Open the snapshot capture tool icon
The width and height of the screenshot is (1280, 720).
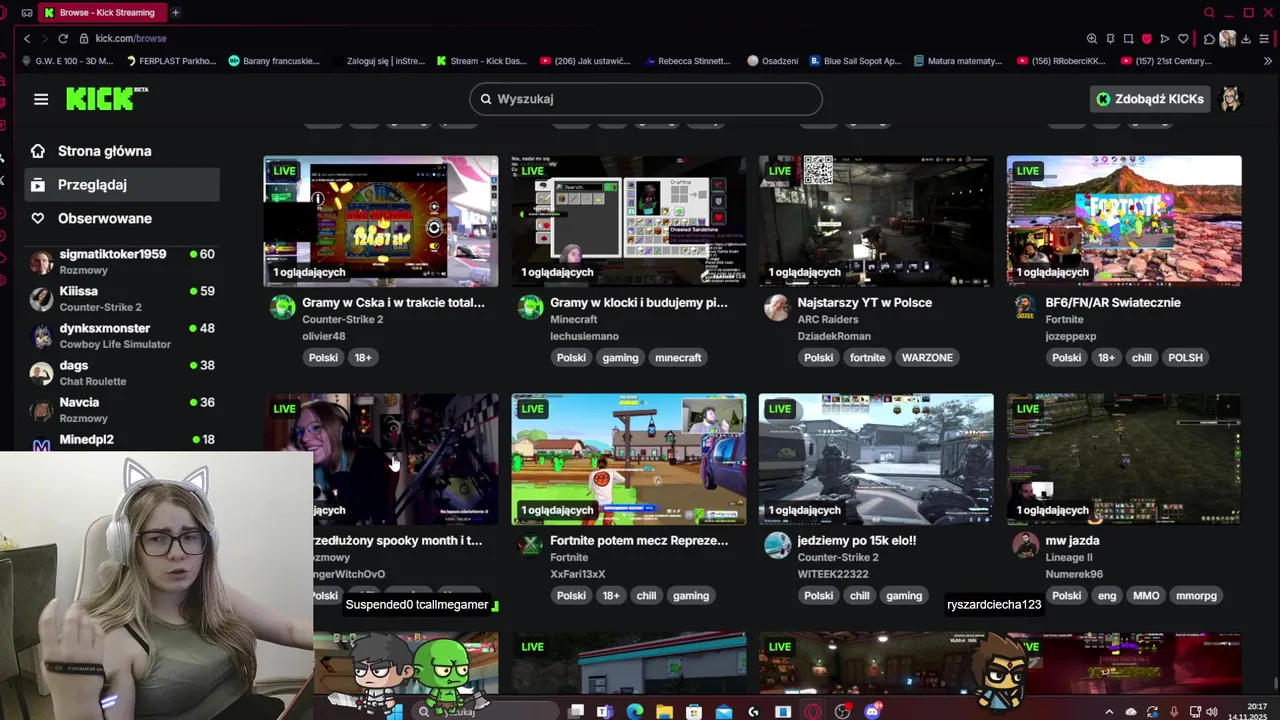point(1128,39)
